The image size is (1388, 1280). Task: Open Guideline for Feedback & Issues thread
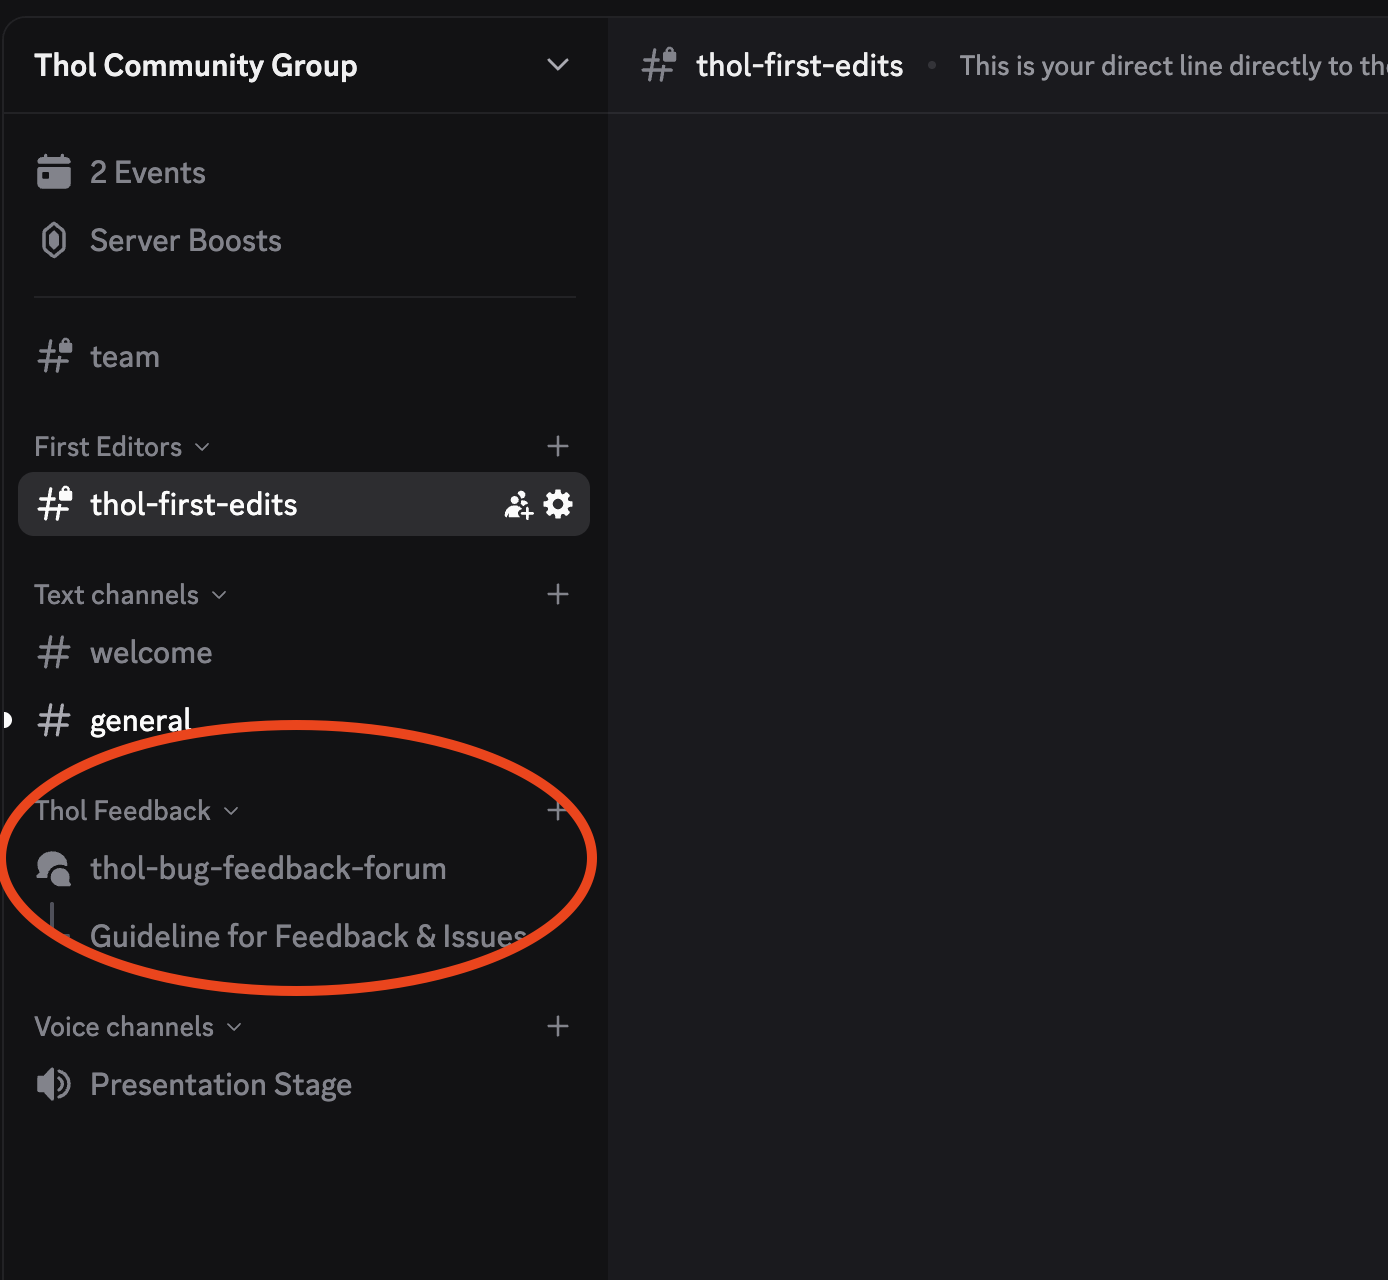tap(308, 937)
